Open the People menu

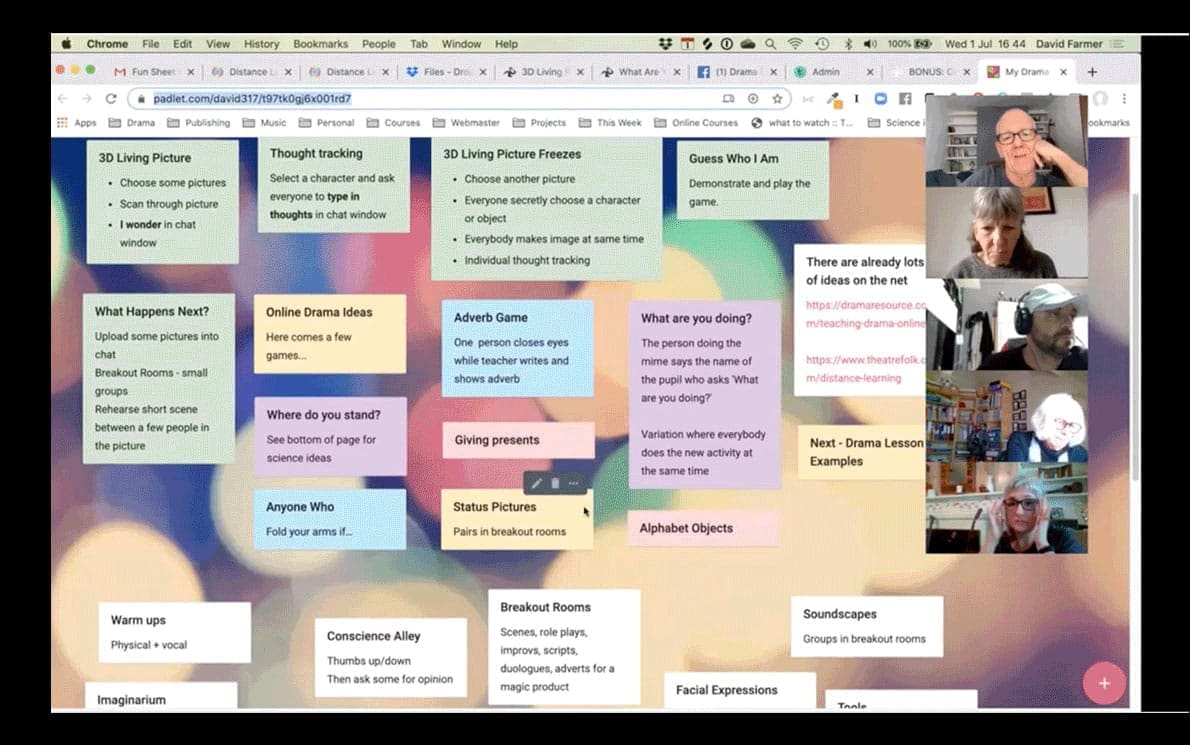(379, 44)
